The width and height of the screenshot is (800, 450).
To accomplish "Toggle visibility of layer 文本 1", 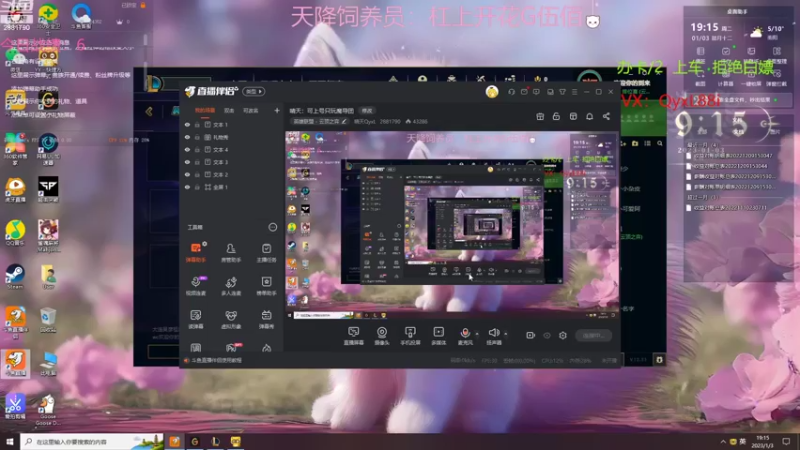I will [187, 124].
